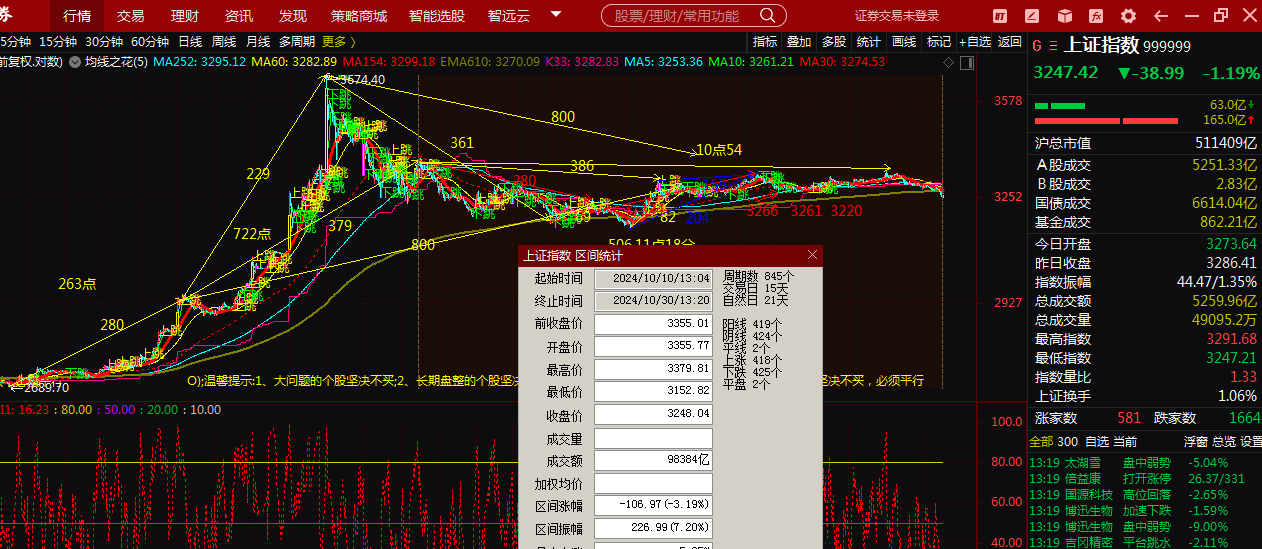Open settings gear icon
1262x549 pixels.
click(x=1128, y=16)
